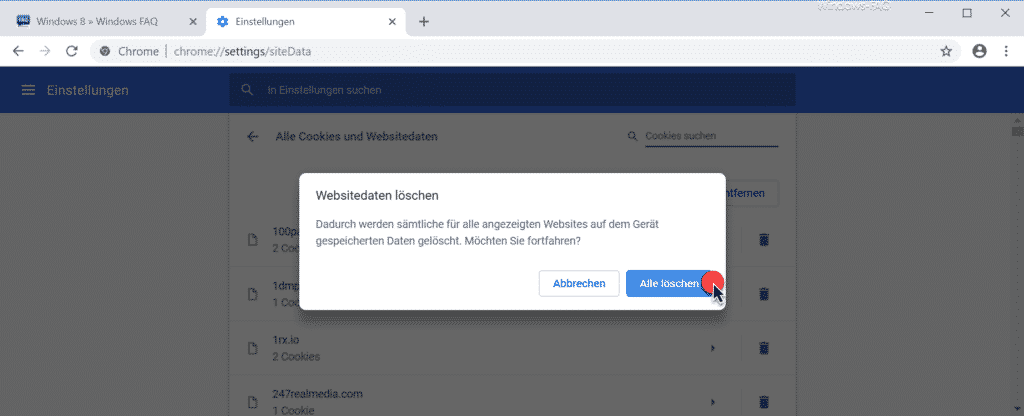Click the page's vertical scrollbar thumb
Viewport: 1024px width, 416px height.
(x=1017, y=131)
